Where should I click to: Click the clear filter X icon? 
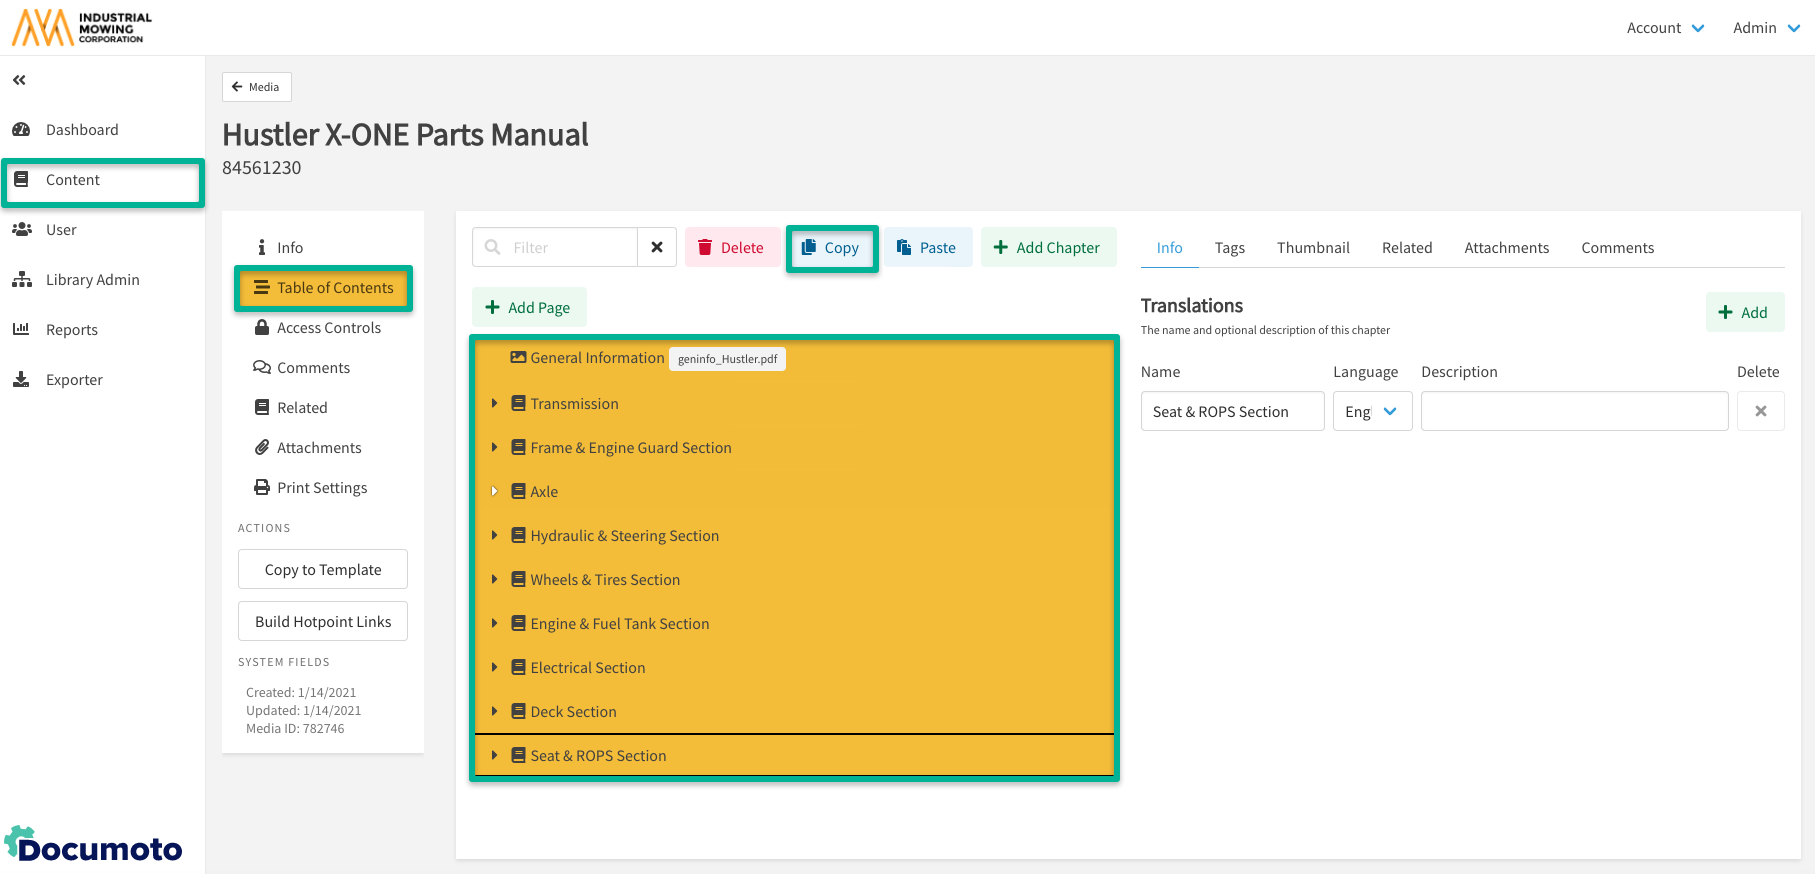(657, 247)
